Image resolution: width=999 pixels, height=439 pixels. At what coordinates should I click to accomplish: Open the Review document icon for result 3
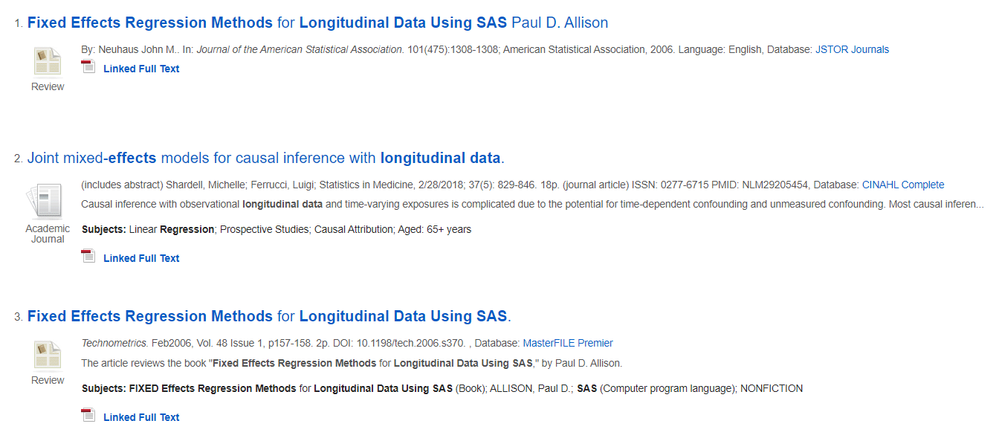(47, 355)
